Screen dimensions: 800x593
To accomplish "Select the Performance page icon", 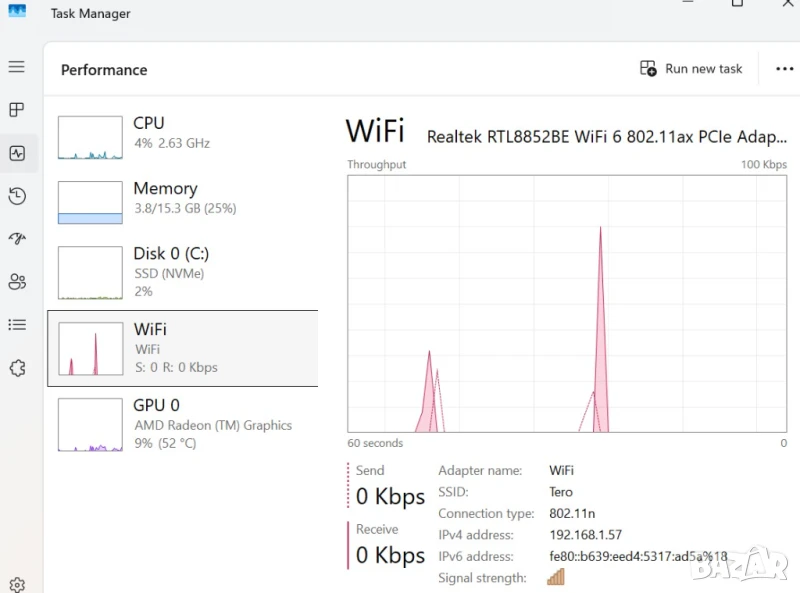I will [17, 153].
